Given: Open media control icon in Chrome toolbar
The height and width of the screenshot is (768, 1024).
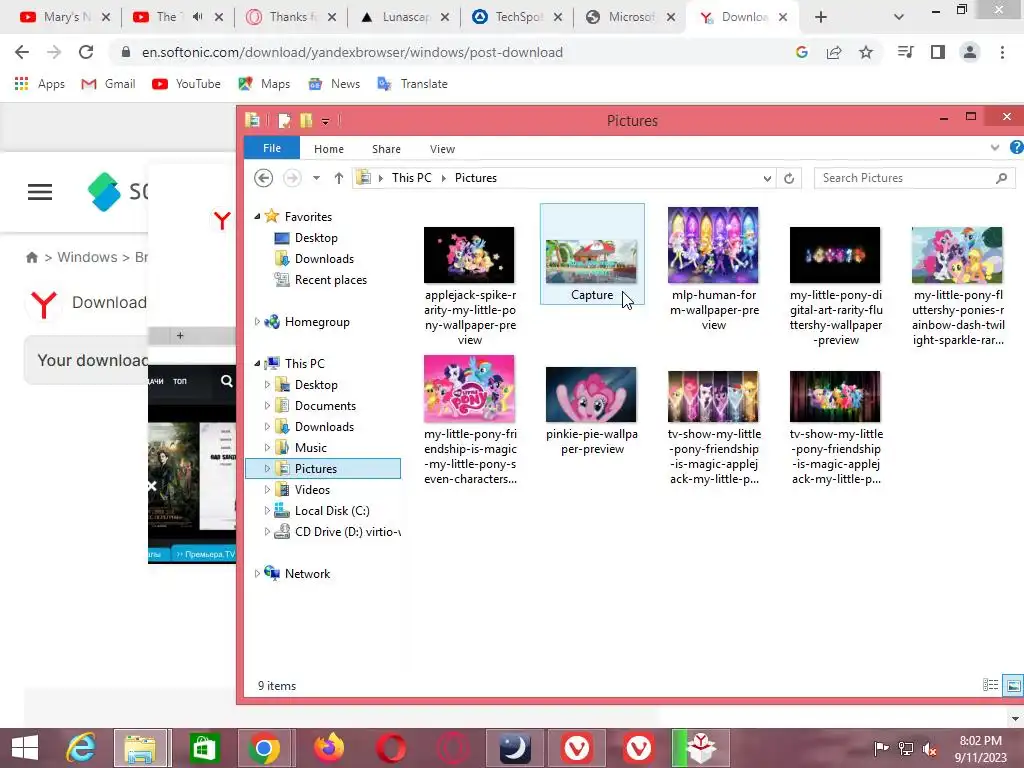Looking at the screenshot, I should point(905,52).
